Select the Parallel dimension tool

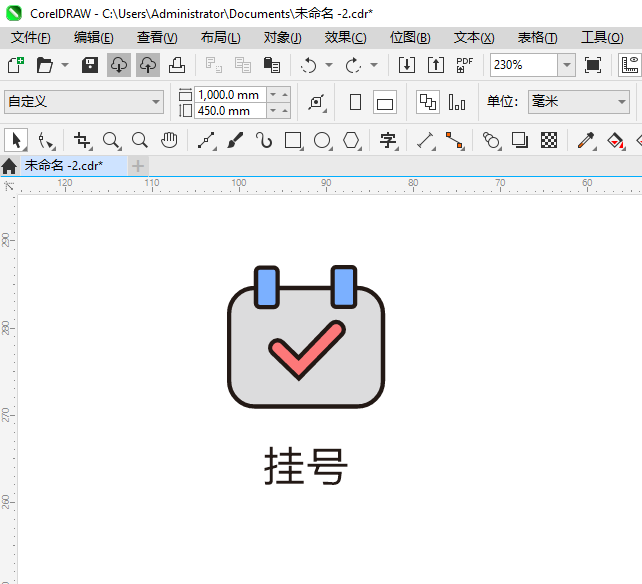click(x=425, y=140)
